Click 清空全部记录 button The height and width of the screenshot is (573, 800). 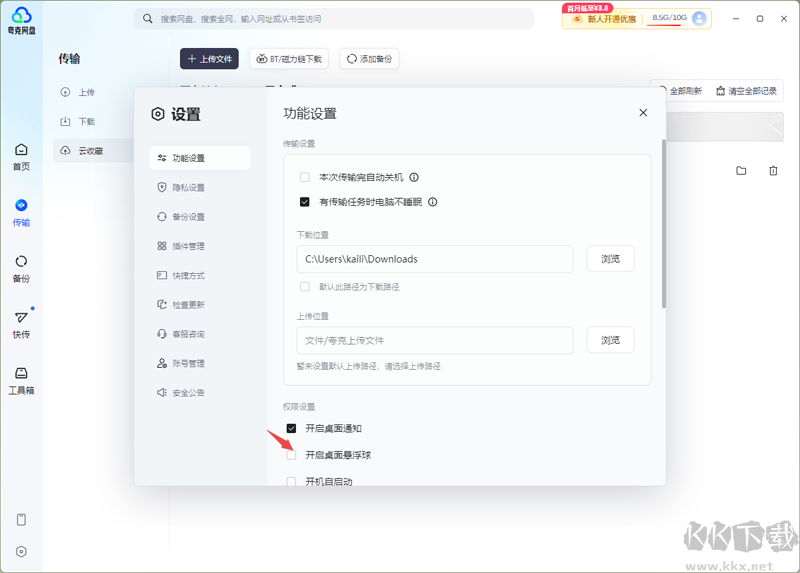pos(746,91)
